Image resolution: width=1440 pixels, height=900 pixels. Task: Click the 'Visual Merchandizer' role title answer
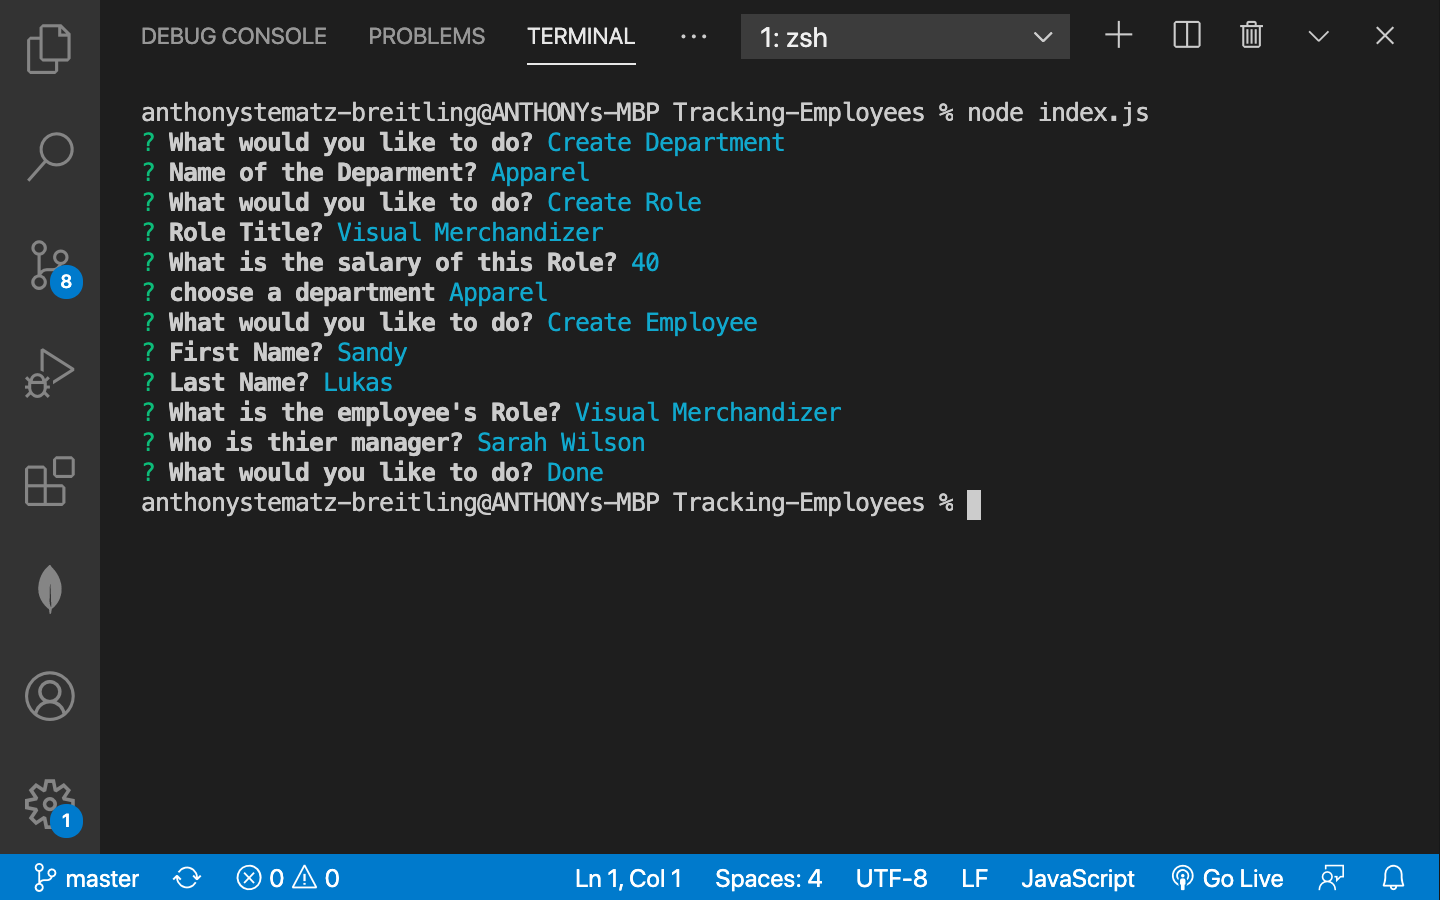470,232
